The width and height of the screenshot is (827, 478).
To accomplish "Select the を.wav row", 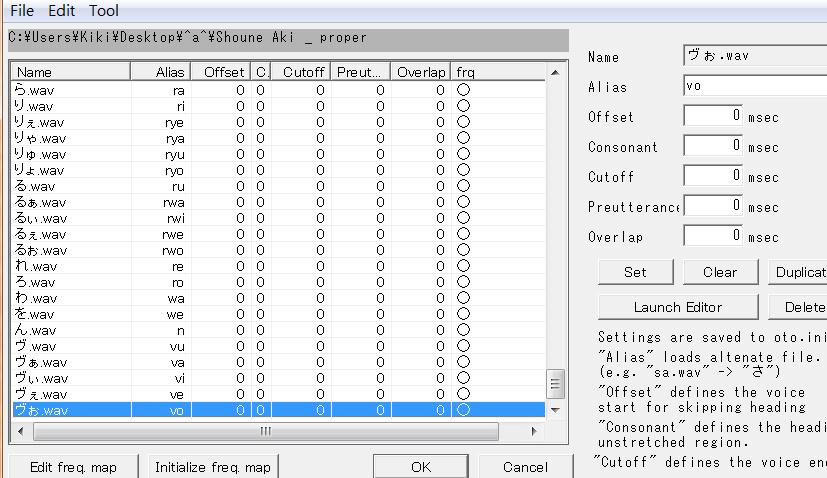I will 278,314.
